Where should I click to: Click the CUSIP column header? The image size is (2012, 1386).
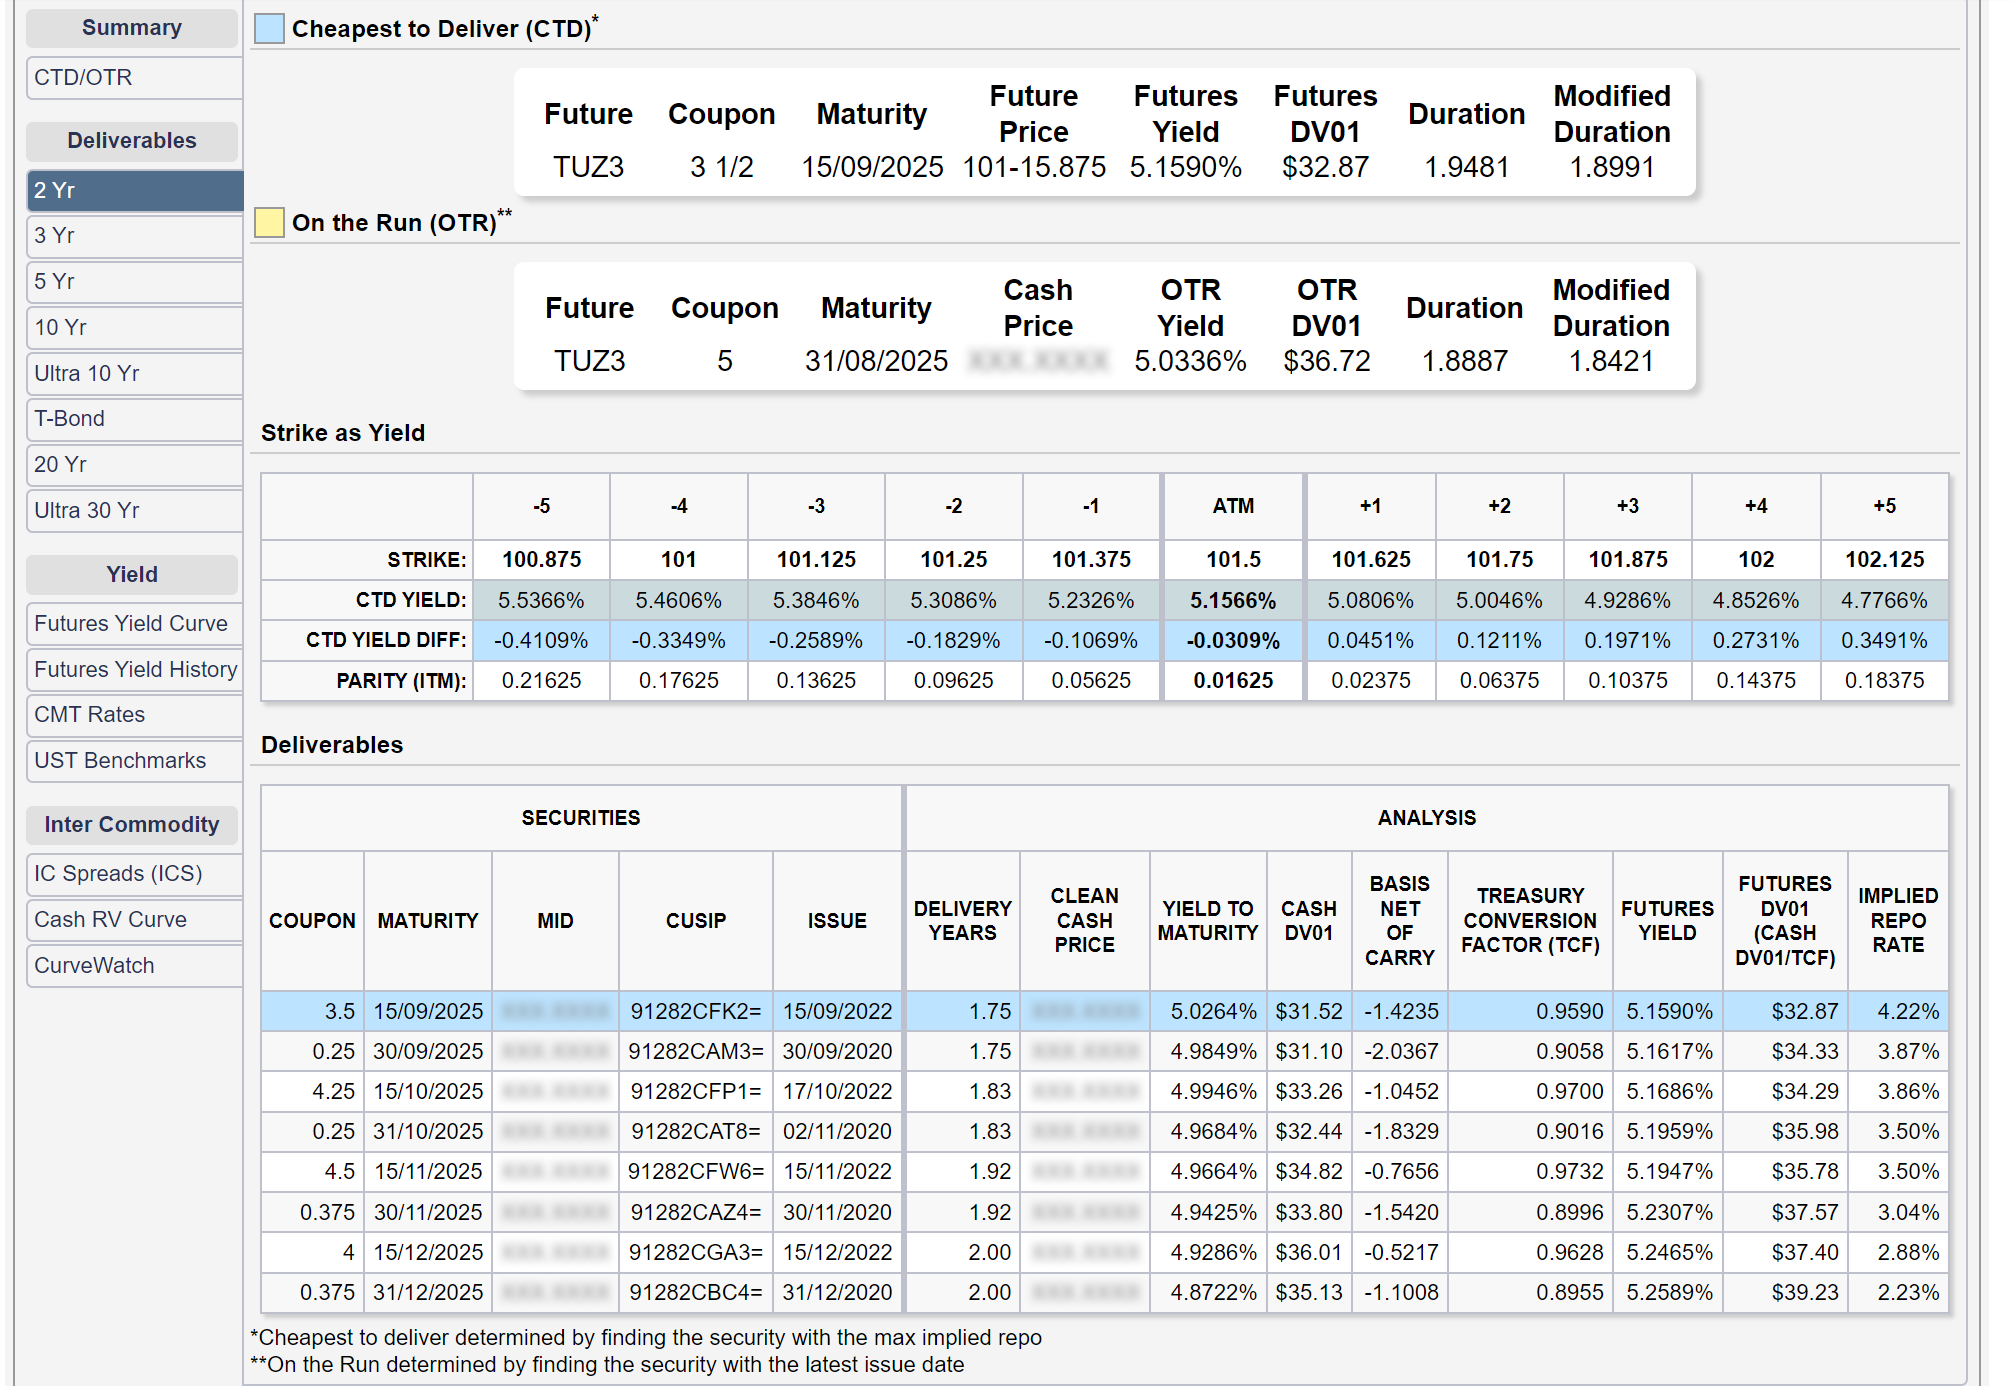tap(696, 921)
